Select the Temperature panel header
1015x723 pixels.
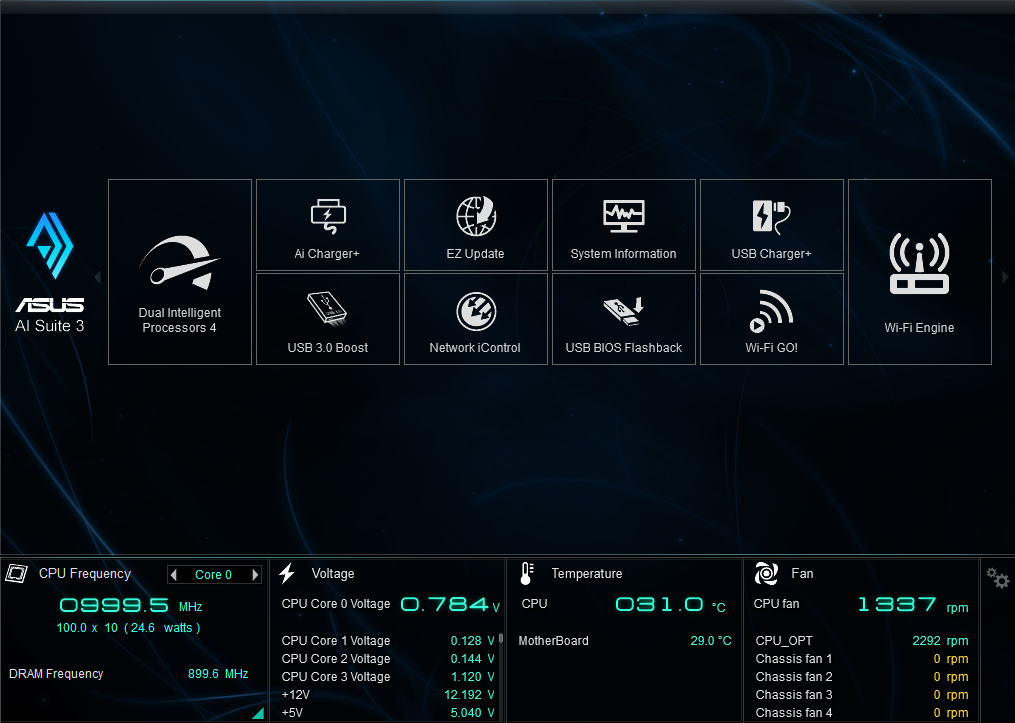586,574
